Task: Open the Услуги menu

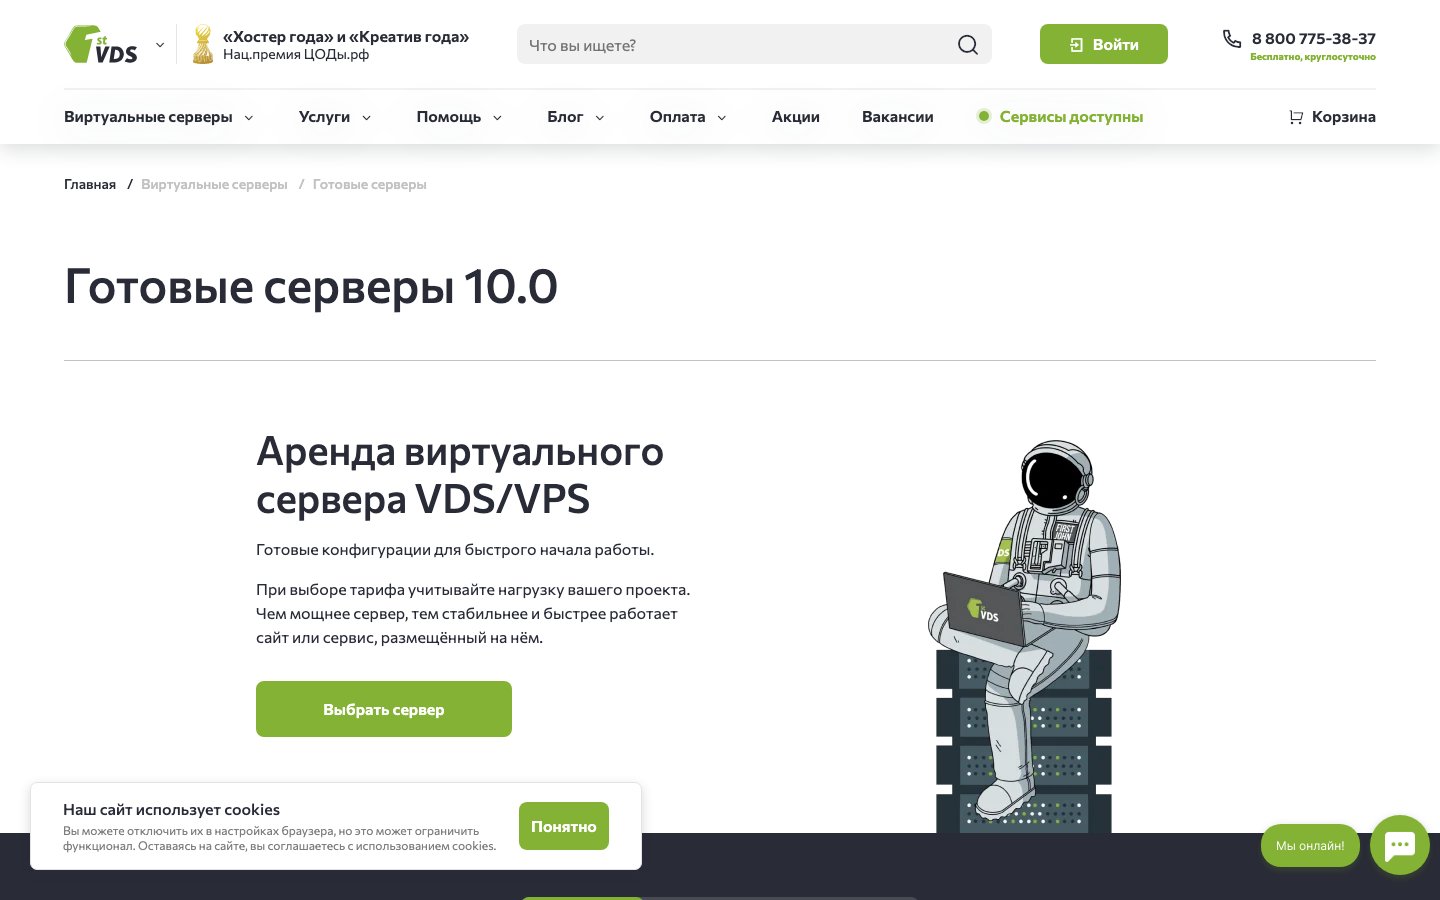Action: coord(324,117)
